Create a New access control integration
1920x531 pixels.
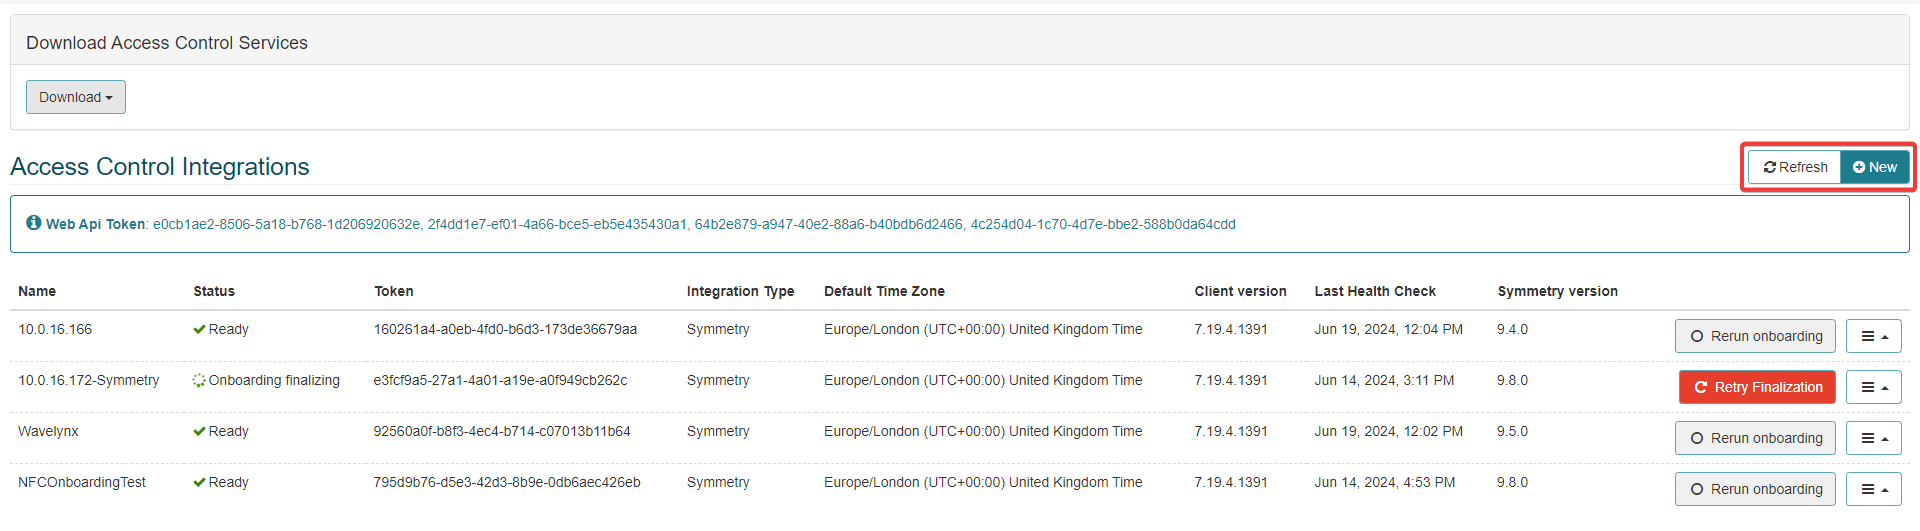point(1874,167)
